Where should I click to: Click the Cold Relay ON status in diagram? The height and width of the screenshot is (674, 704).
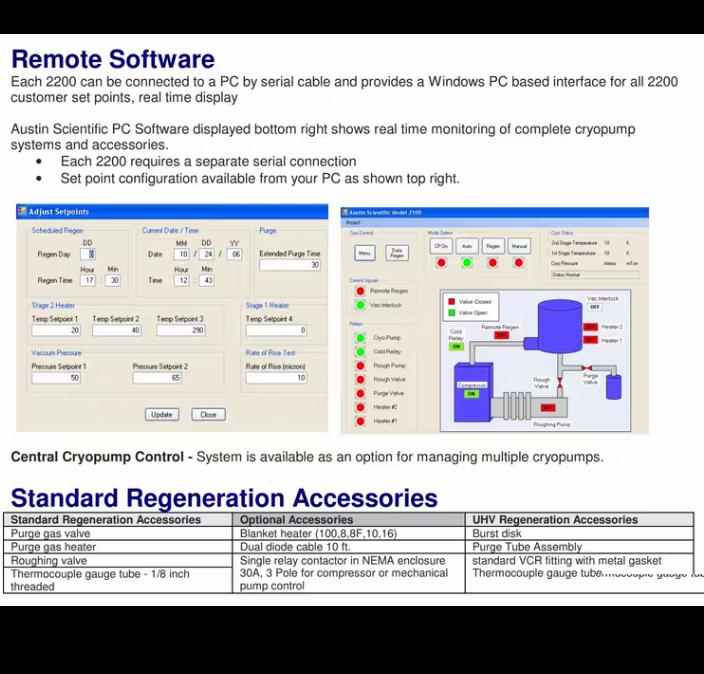(x=456, y=347)
